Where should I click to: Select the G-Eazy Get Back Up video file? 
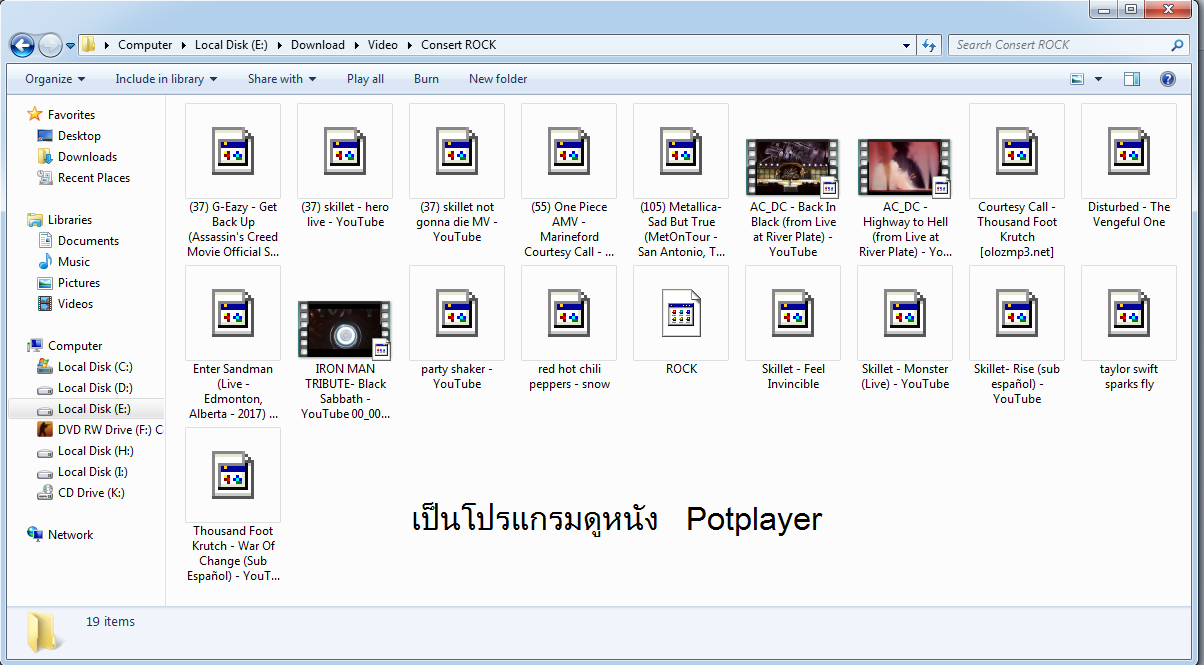coord(233,180)
